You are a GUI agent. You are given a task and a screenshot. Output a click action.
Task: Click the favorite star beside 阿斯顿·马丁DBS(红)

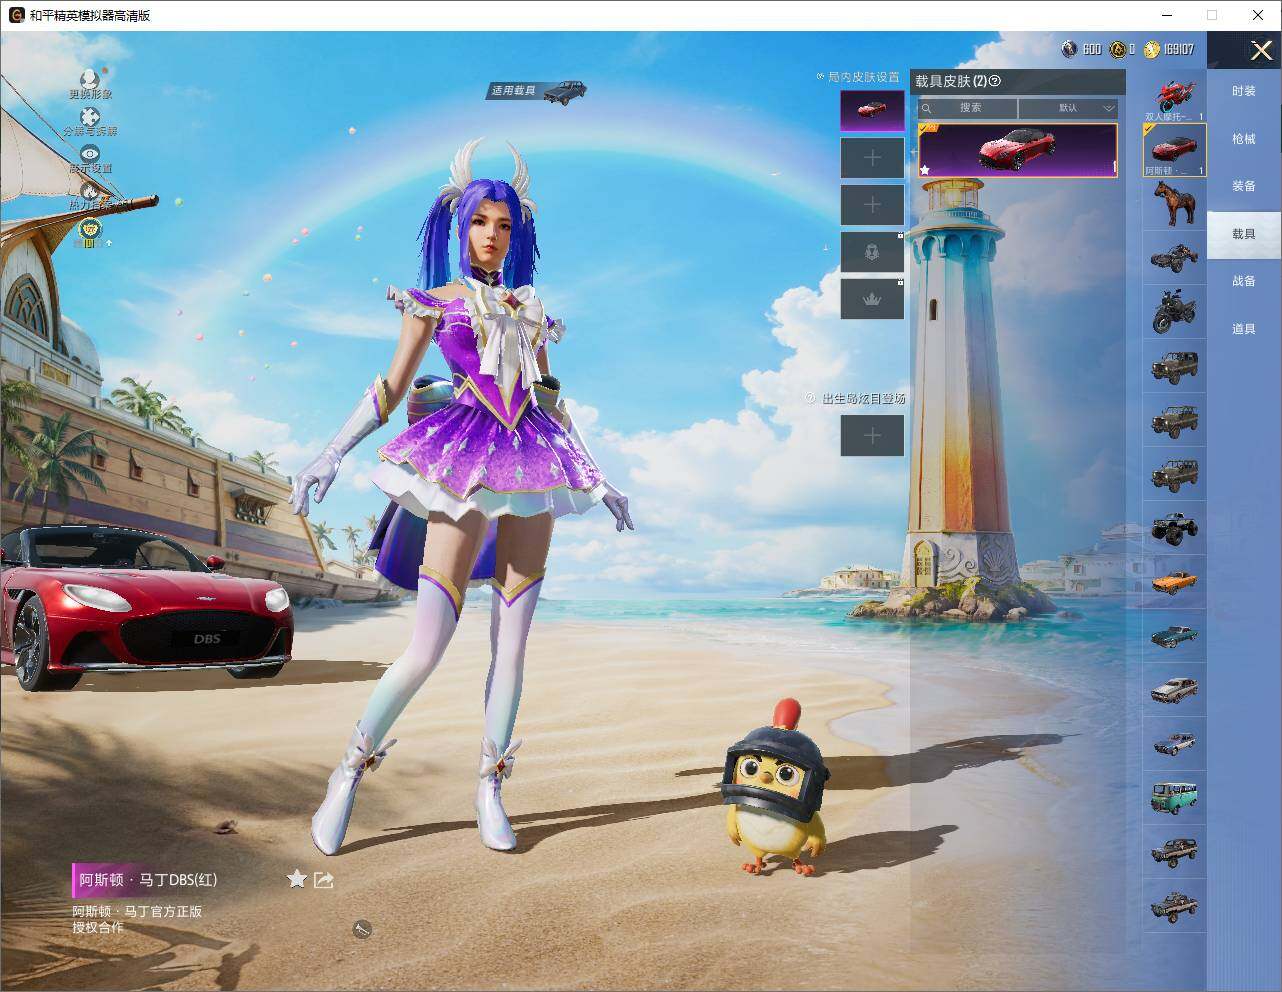coord(296,878)
